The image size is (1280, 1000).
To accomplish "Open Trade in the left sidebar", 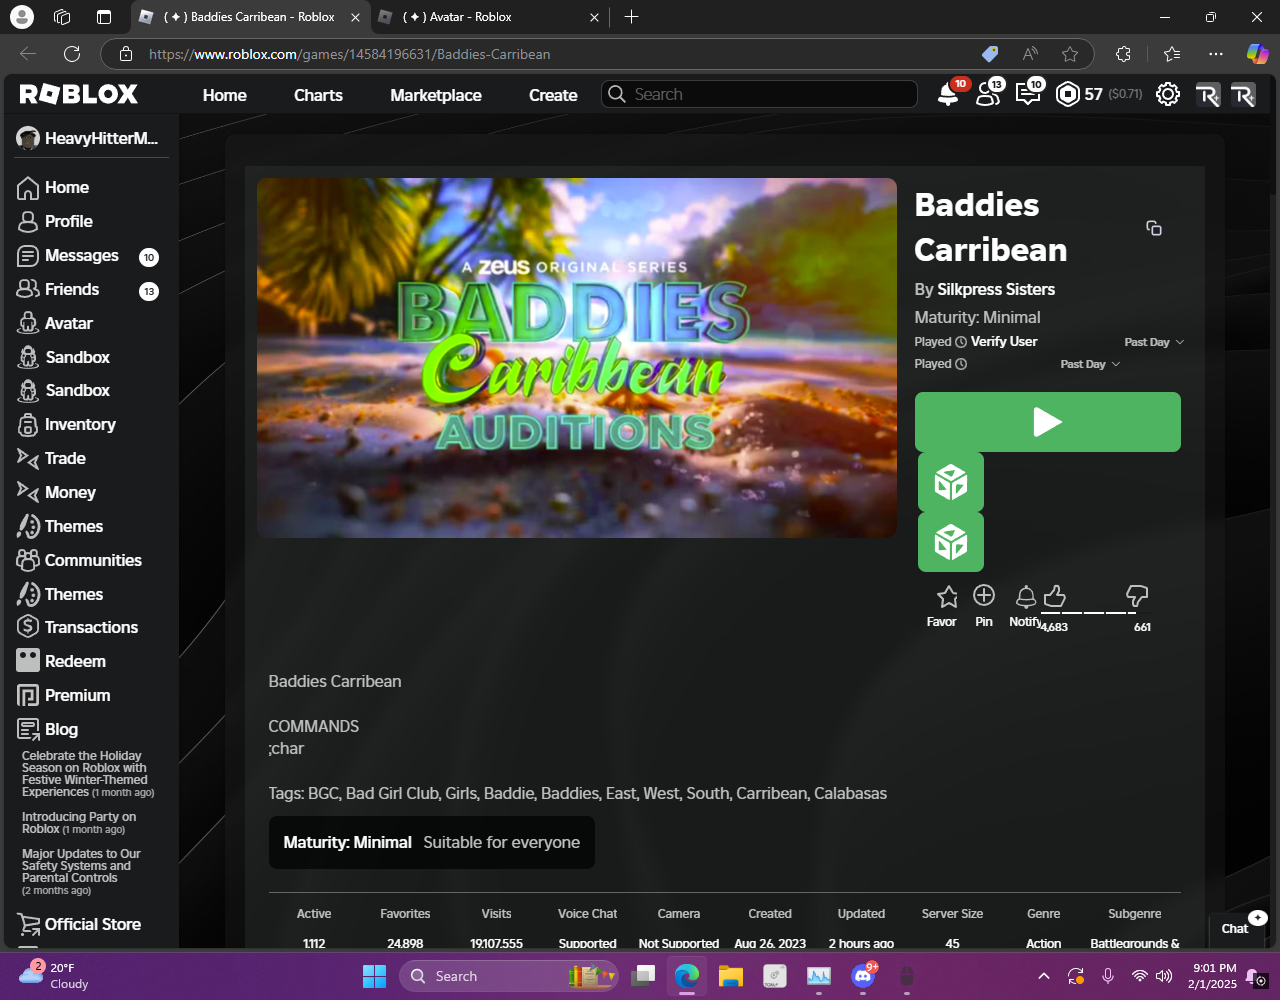I will click(52, 458).
